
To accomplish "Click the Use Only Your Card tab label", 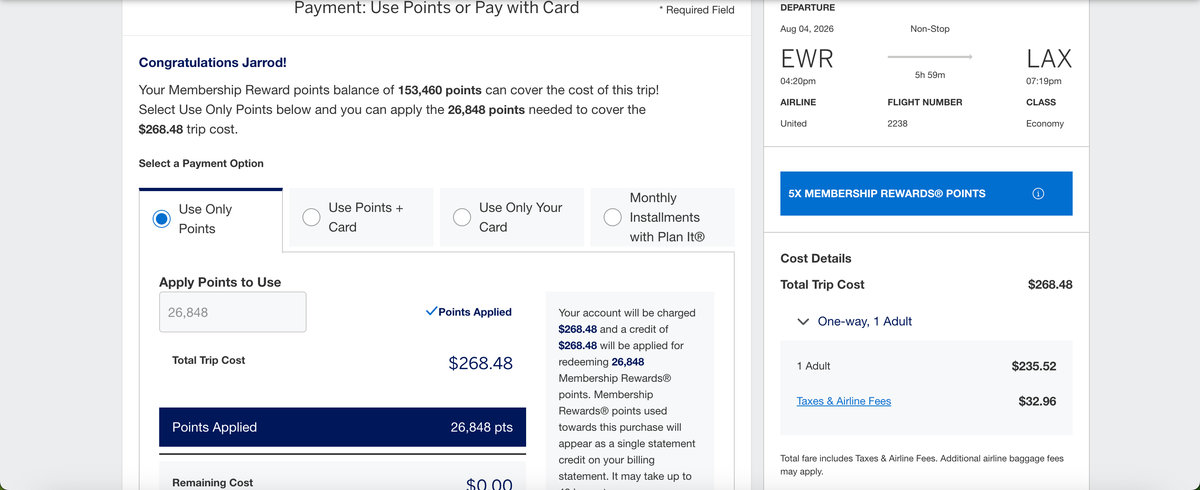I will click(520, 217).
